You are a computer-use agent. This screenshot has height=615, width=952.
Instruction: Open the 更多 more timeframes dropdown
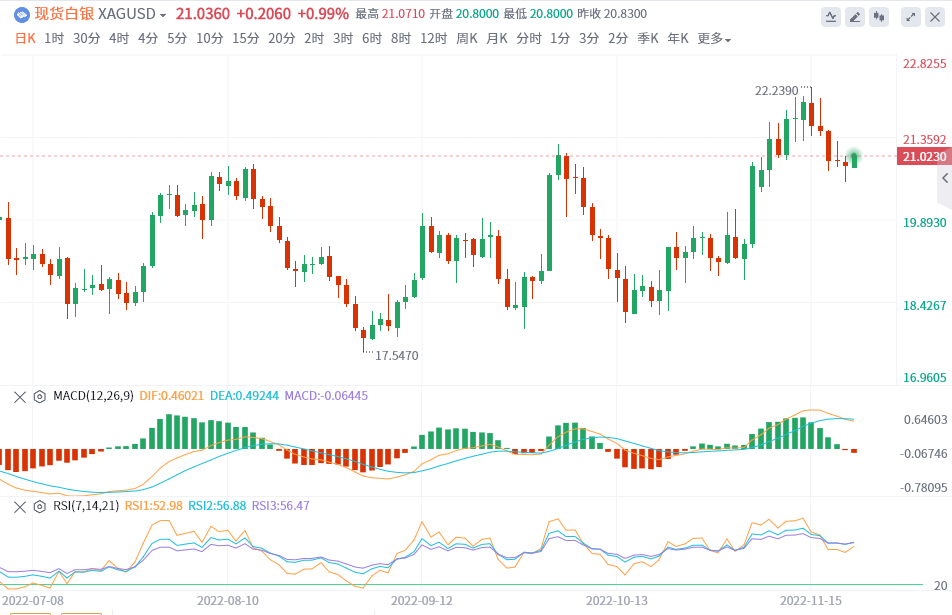click(x=714, y=39)
